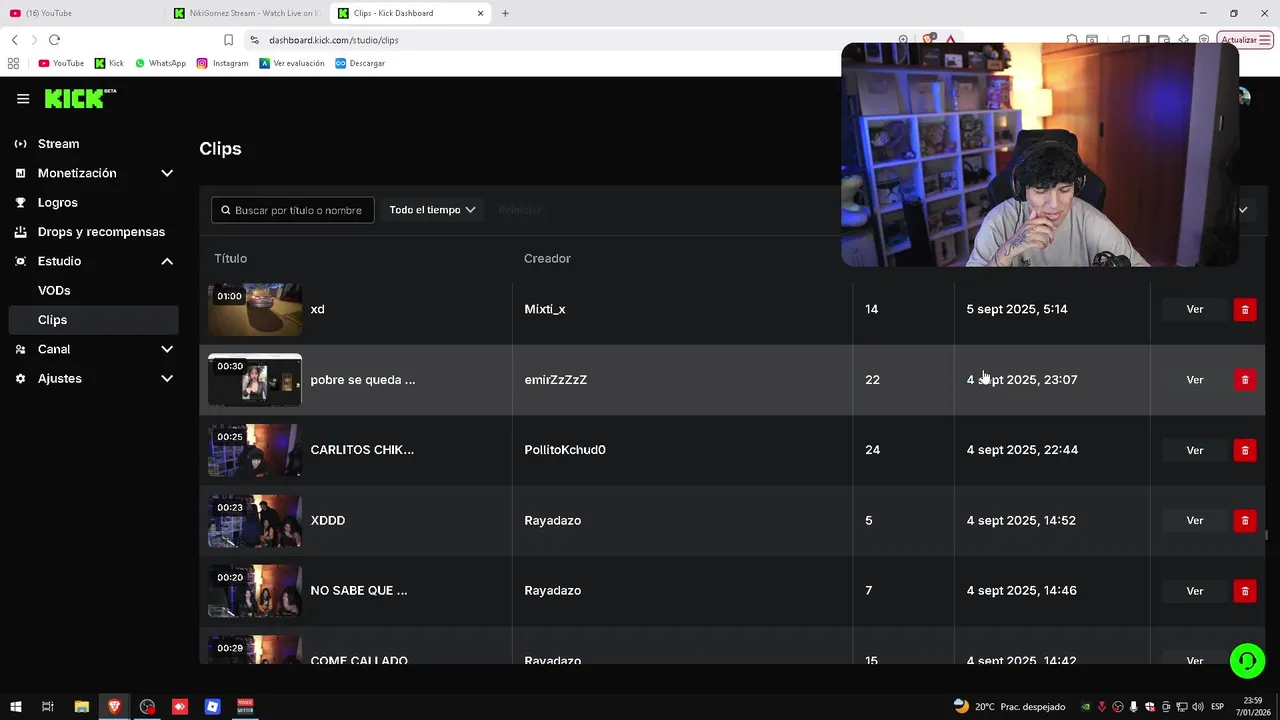
Task: Open thumbnail of the xd clip
Action: point(255,309)
